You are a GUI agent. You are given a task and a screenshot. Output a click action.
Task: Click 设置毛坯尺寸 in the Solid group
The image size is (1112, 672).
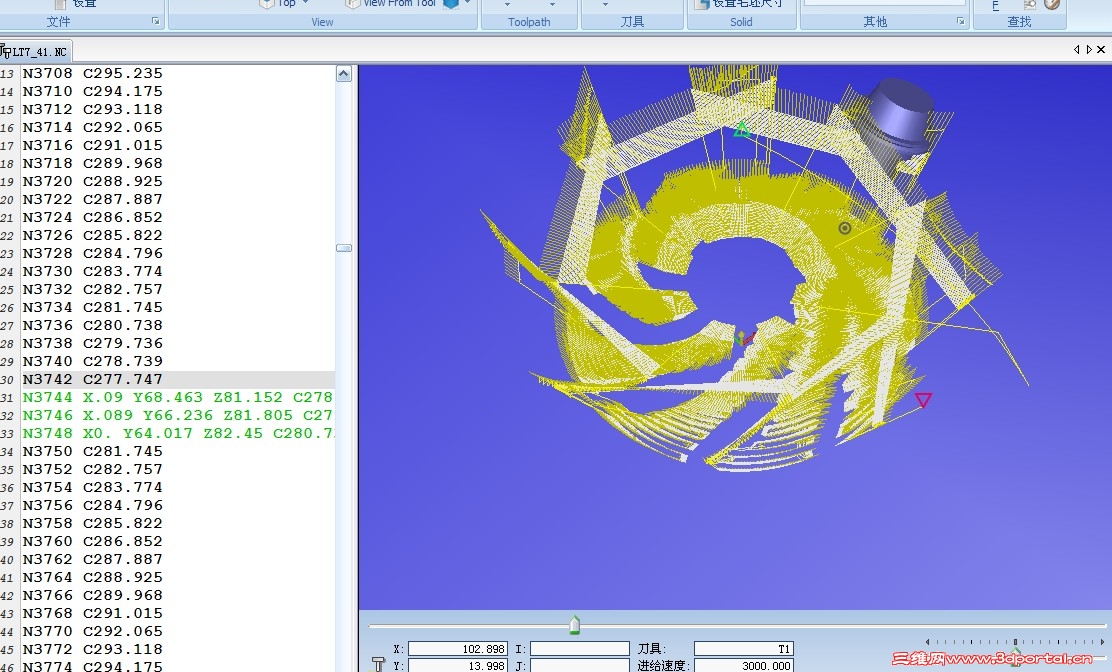[738, 4]
